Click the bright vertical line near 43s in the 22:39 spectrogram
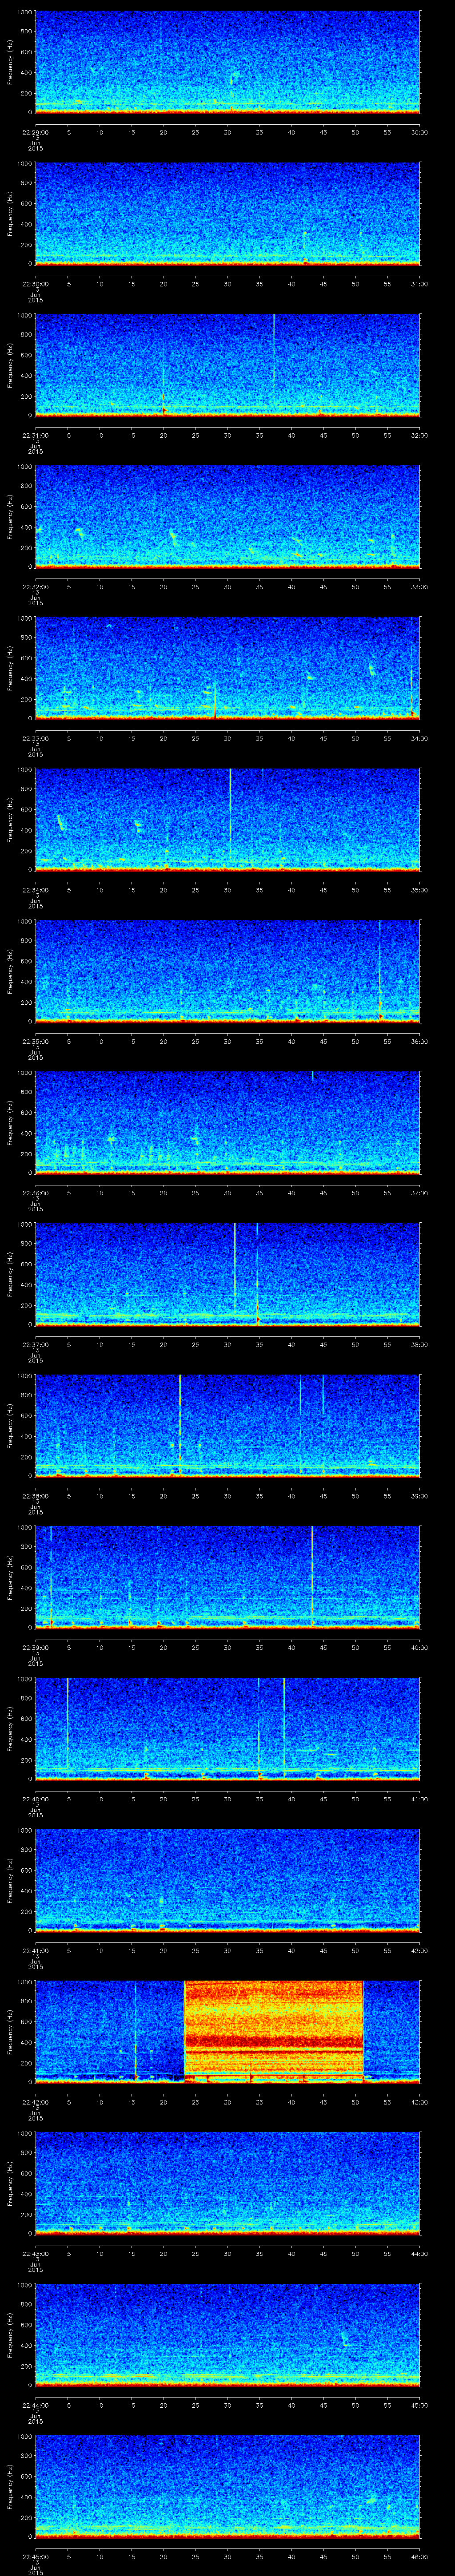Viewport: 455px width, 2576px height. [312, 1577]
